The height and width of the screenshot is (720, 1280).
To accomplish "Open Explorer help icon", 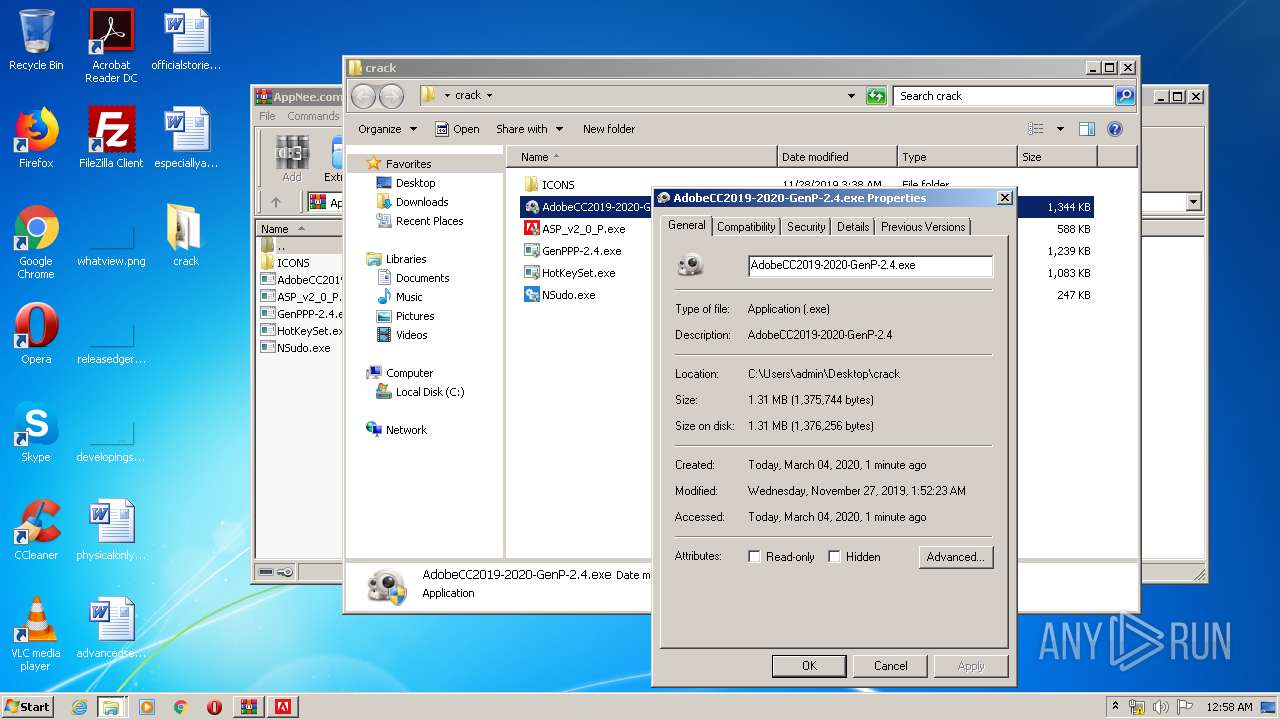I will tap(1115, 129).
